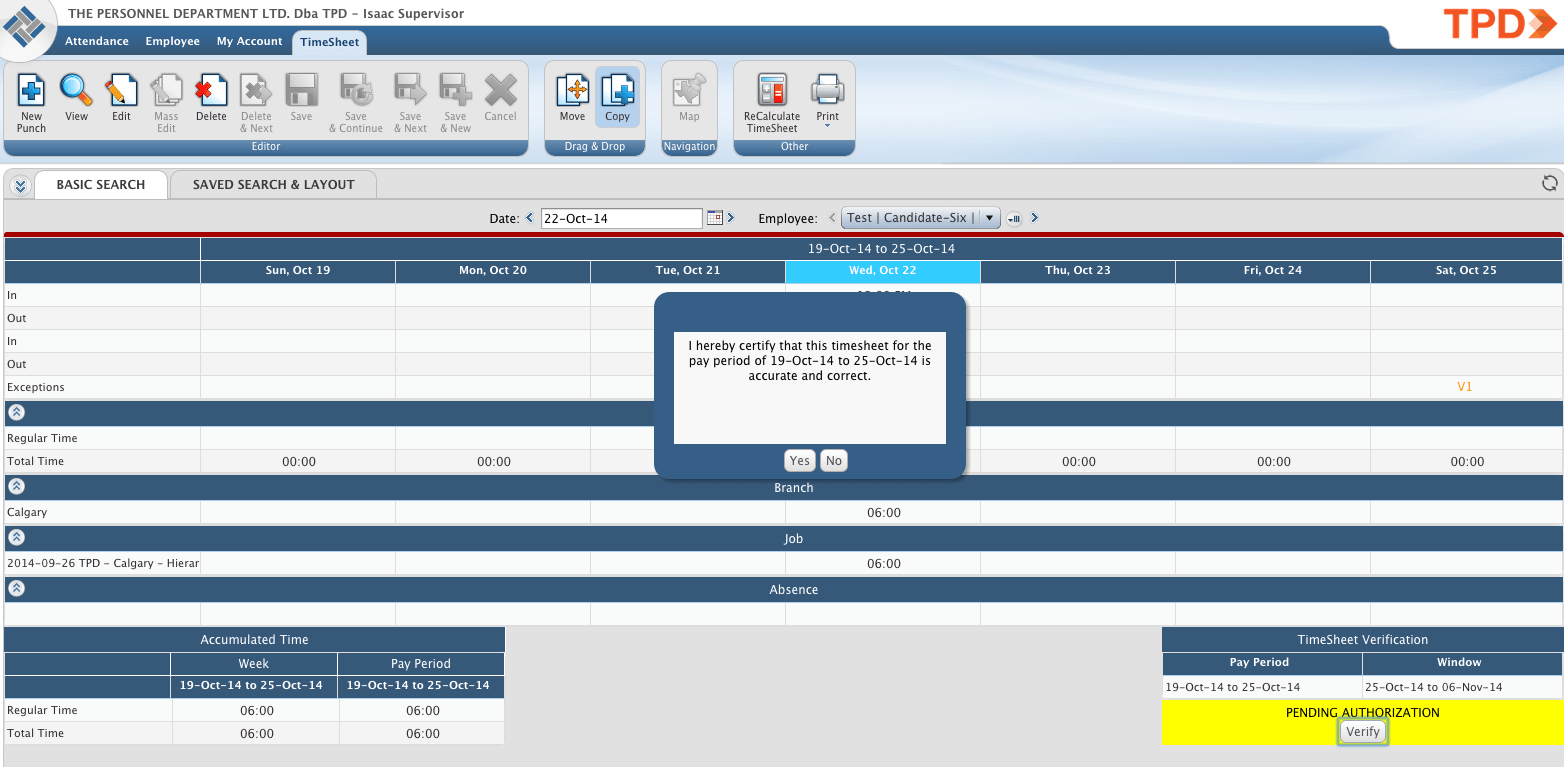The height and width of the screenshot is (767, 1564).
Task: Click the V1 exception on Saturday
Action: [1465, 387]
